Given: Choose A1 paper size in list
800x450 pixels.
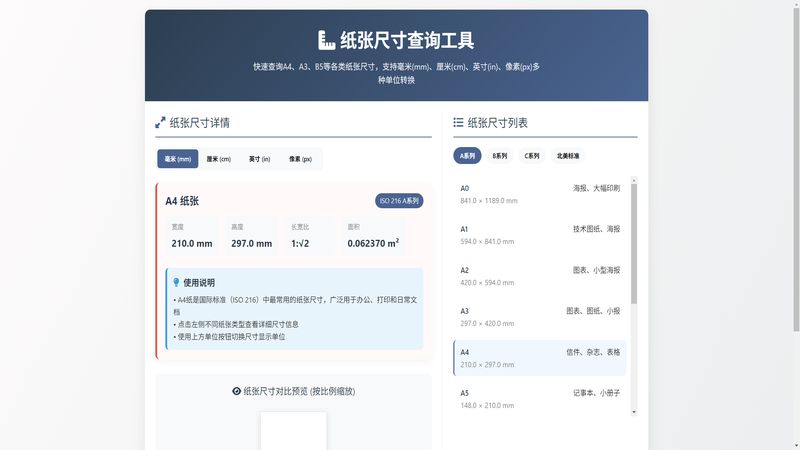Looking at the screenshot, I should (540, 235).
